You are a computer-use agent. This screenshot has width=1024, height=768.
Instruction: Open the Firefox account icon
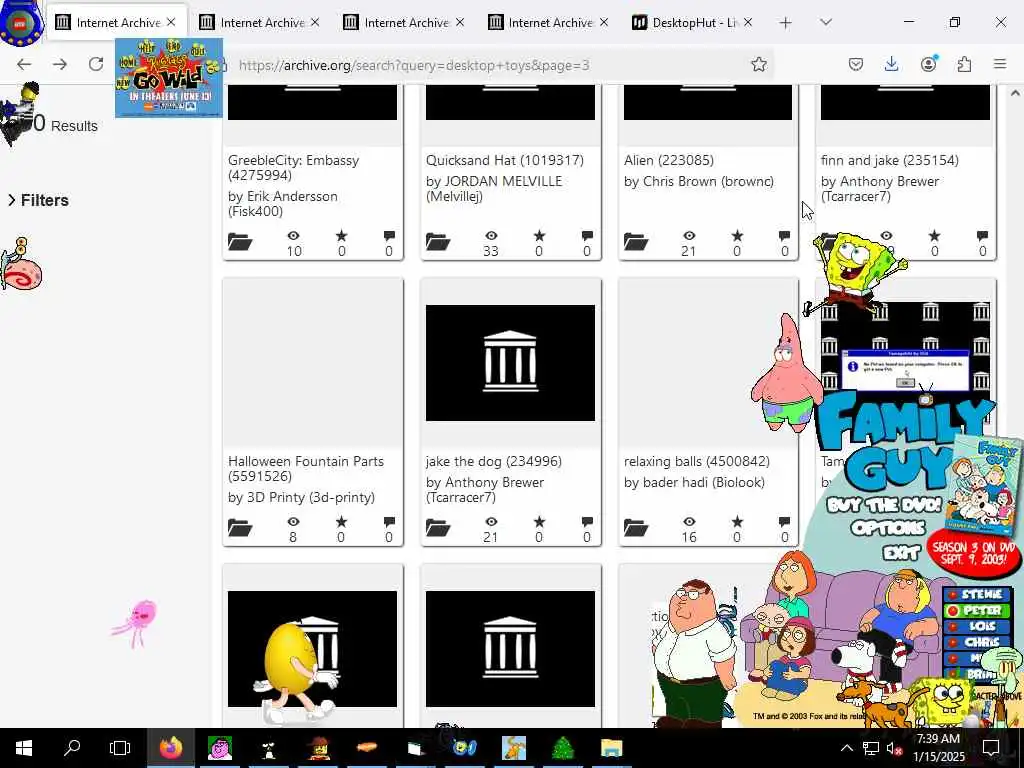(x=928, y=64)
